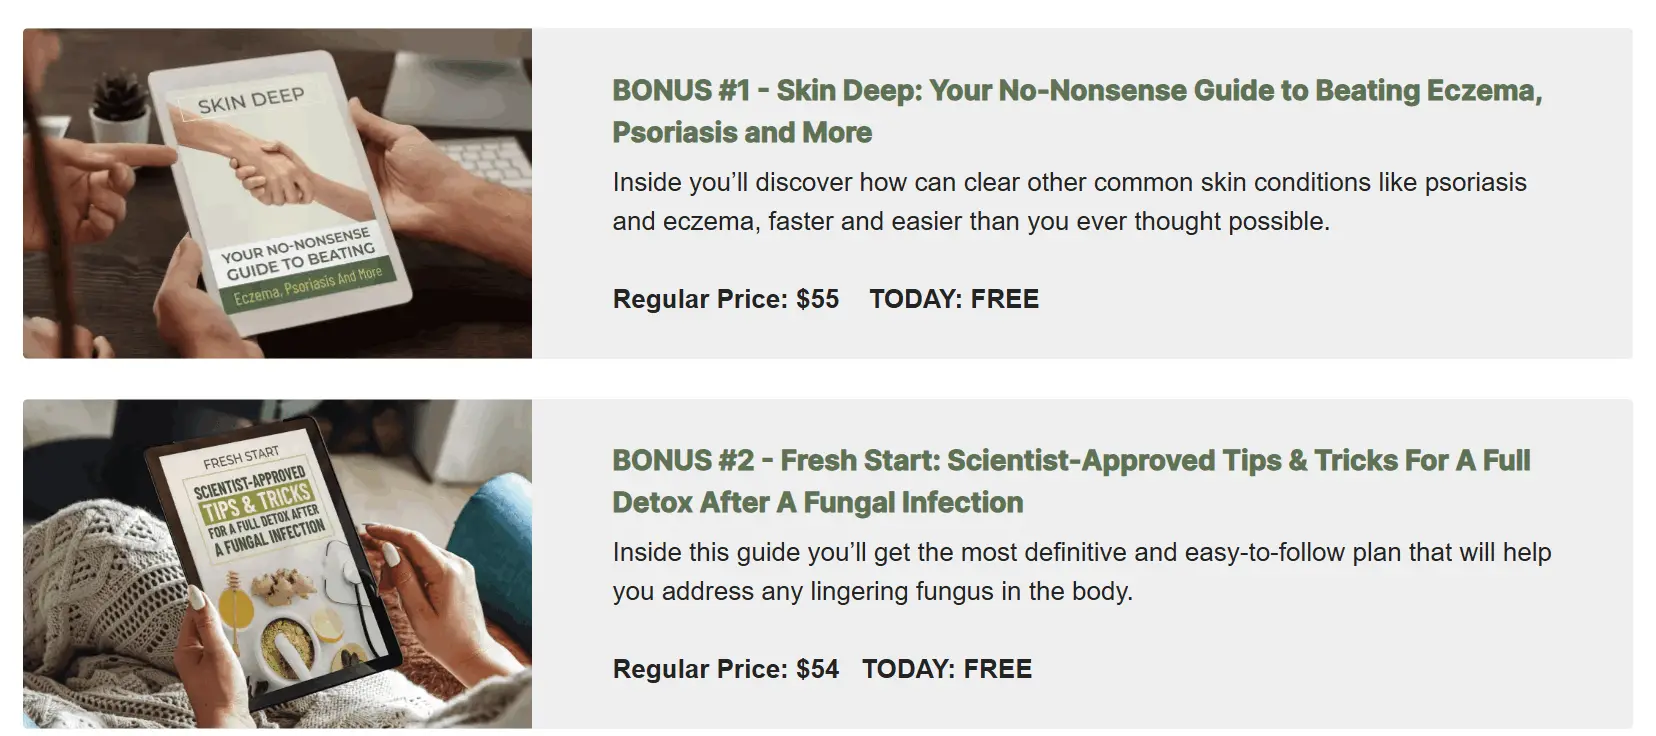Image resolution: width=1656 pixels, height=736 pixels.
Task: Click the FRESH START title on tablet cover
Action: [240, 458]
